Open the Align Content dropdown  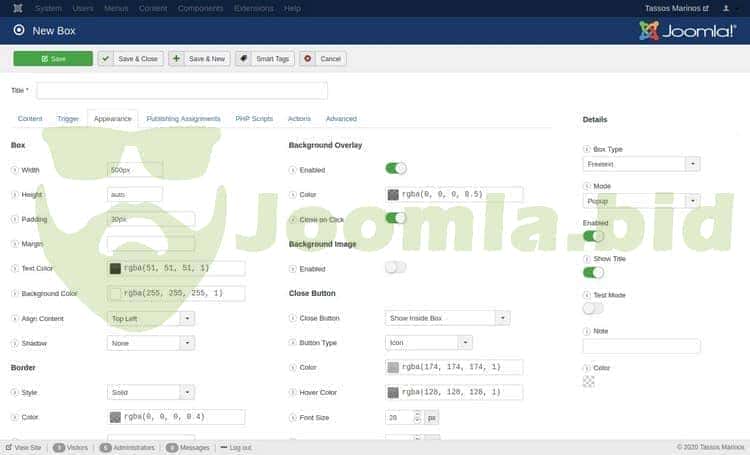coord(150,318)
